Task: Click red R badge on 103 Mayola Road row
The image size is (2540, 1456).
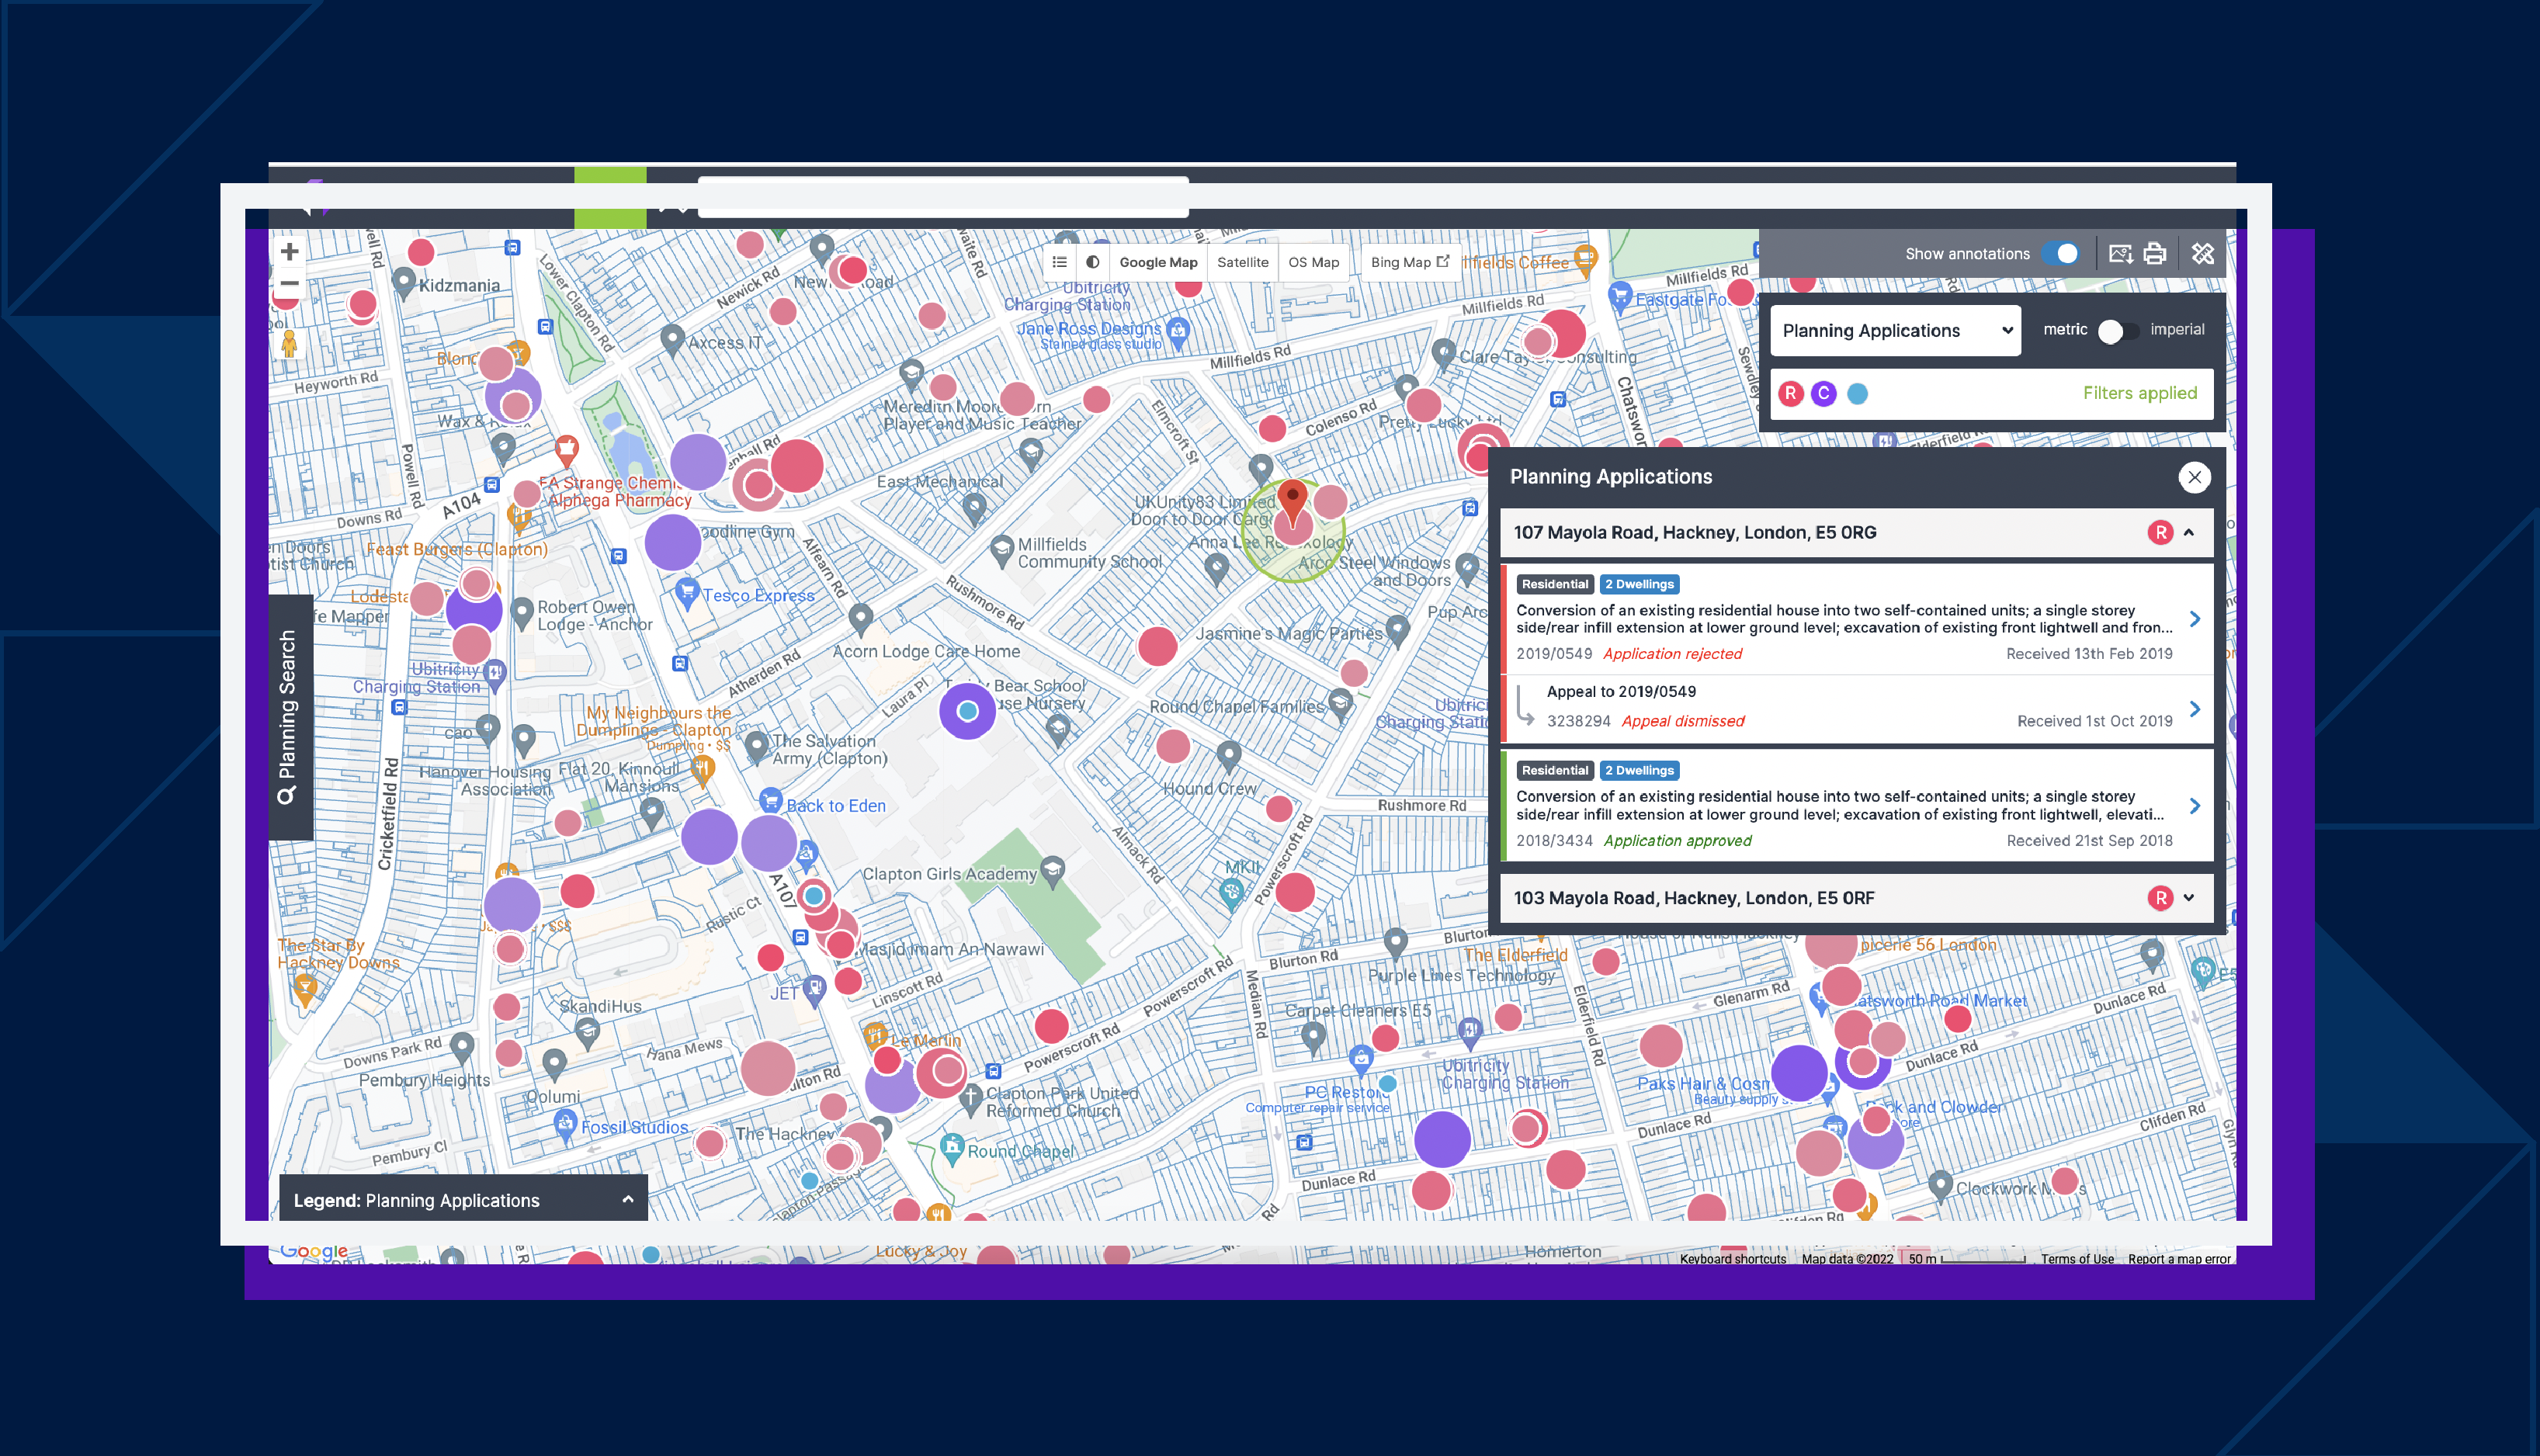Action: 2160,898
